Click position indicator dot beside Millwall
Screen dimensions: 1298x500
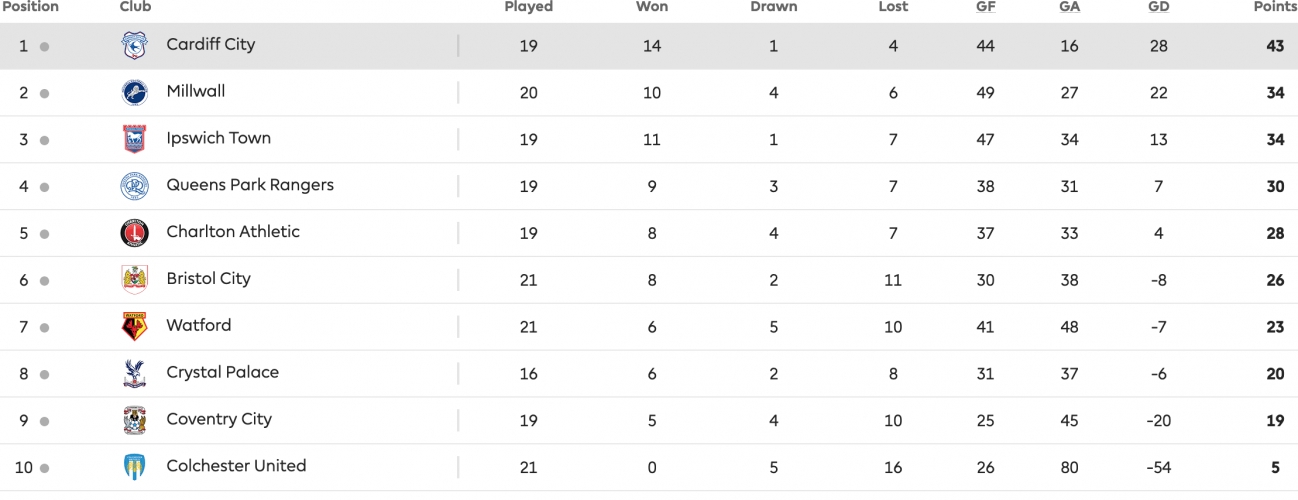click(44, 94)
